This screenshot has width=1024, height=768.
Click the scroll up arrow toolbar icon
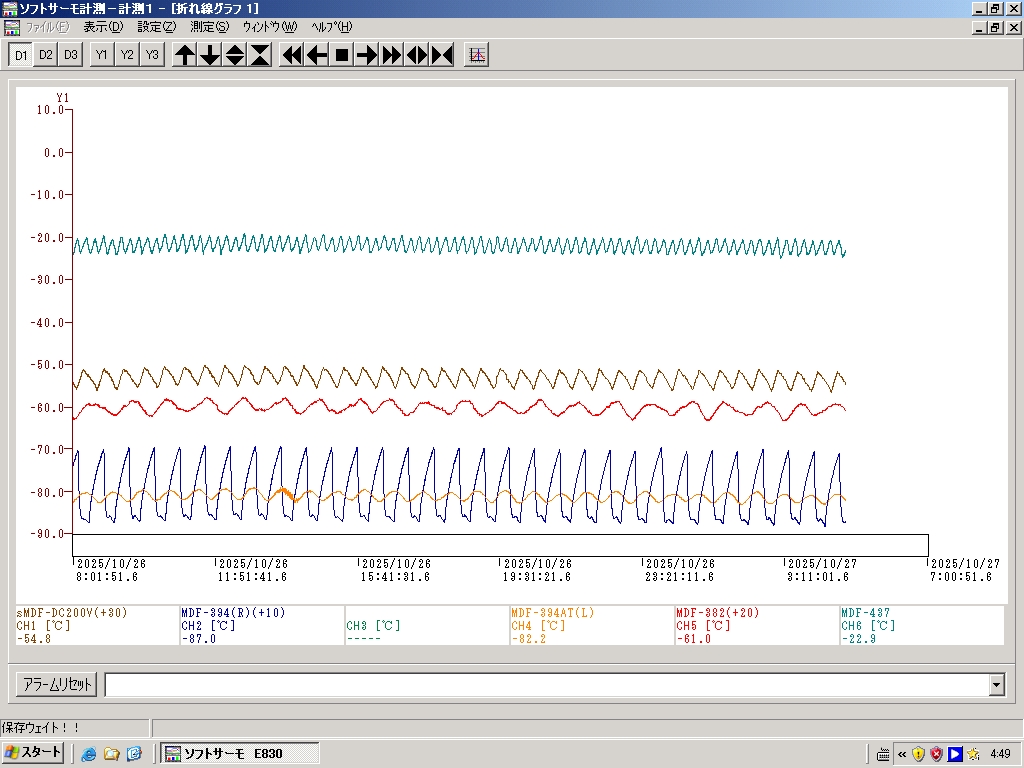click(185, 55)
